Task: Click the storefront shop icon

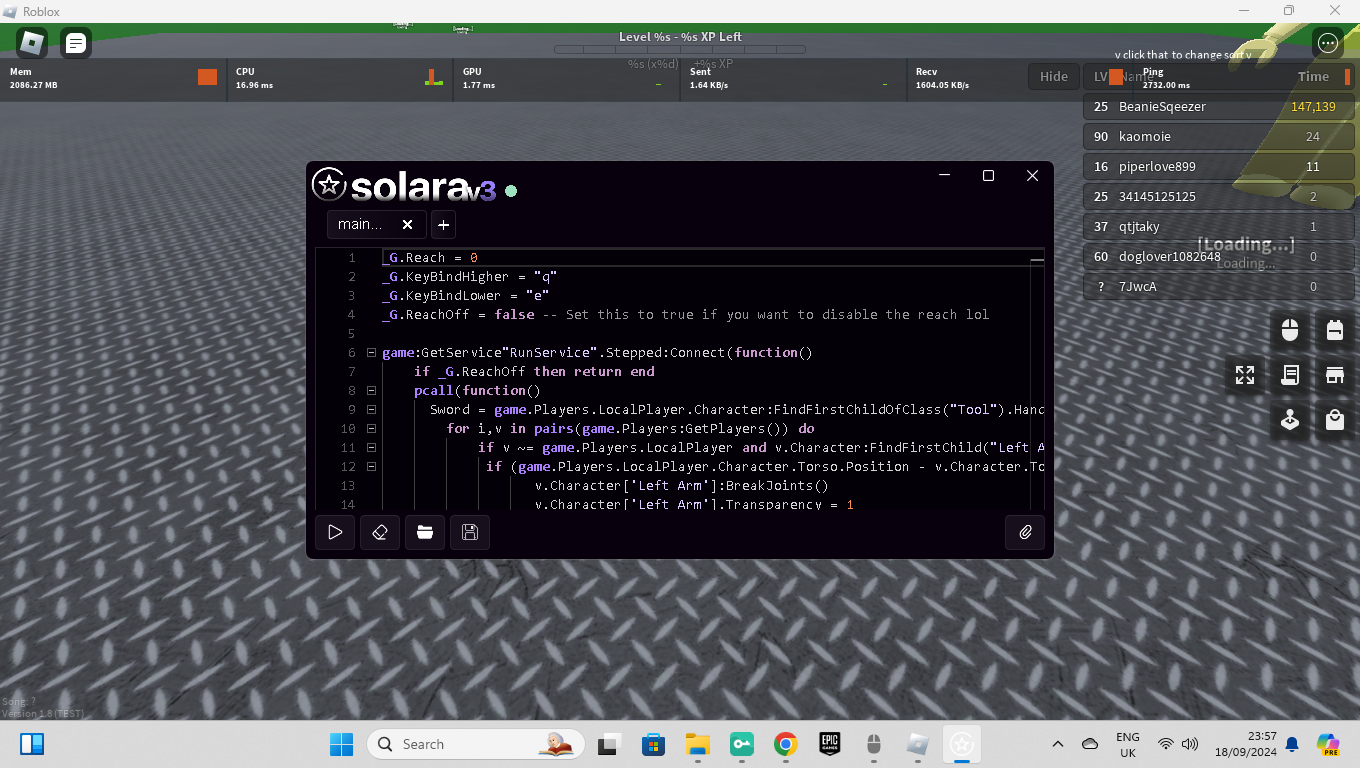Action: 1334,375
